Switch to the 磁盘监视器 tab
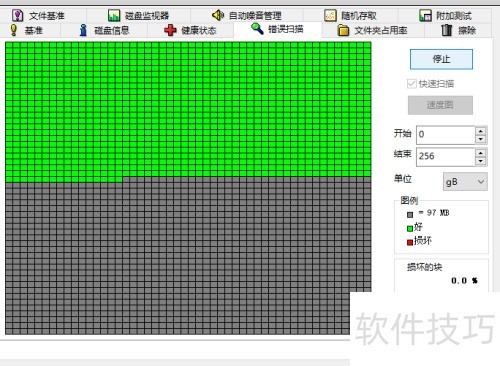The image size is (500, 366). click(x=138, y=15)
